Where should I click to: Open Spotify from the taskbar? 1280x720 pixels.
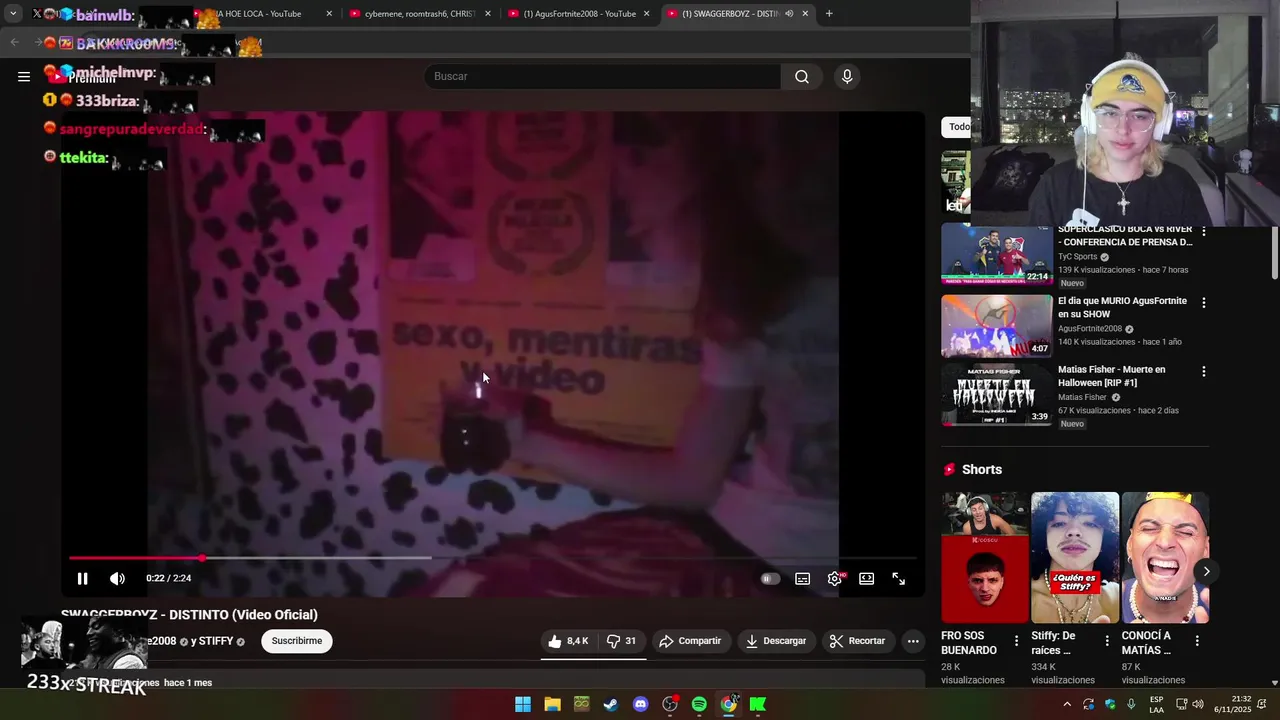point(699,704)
